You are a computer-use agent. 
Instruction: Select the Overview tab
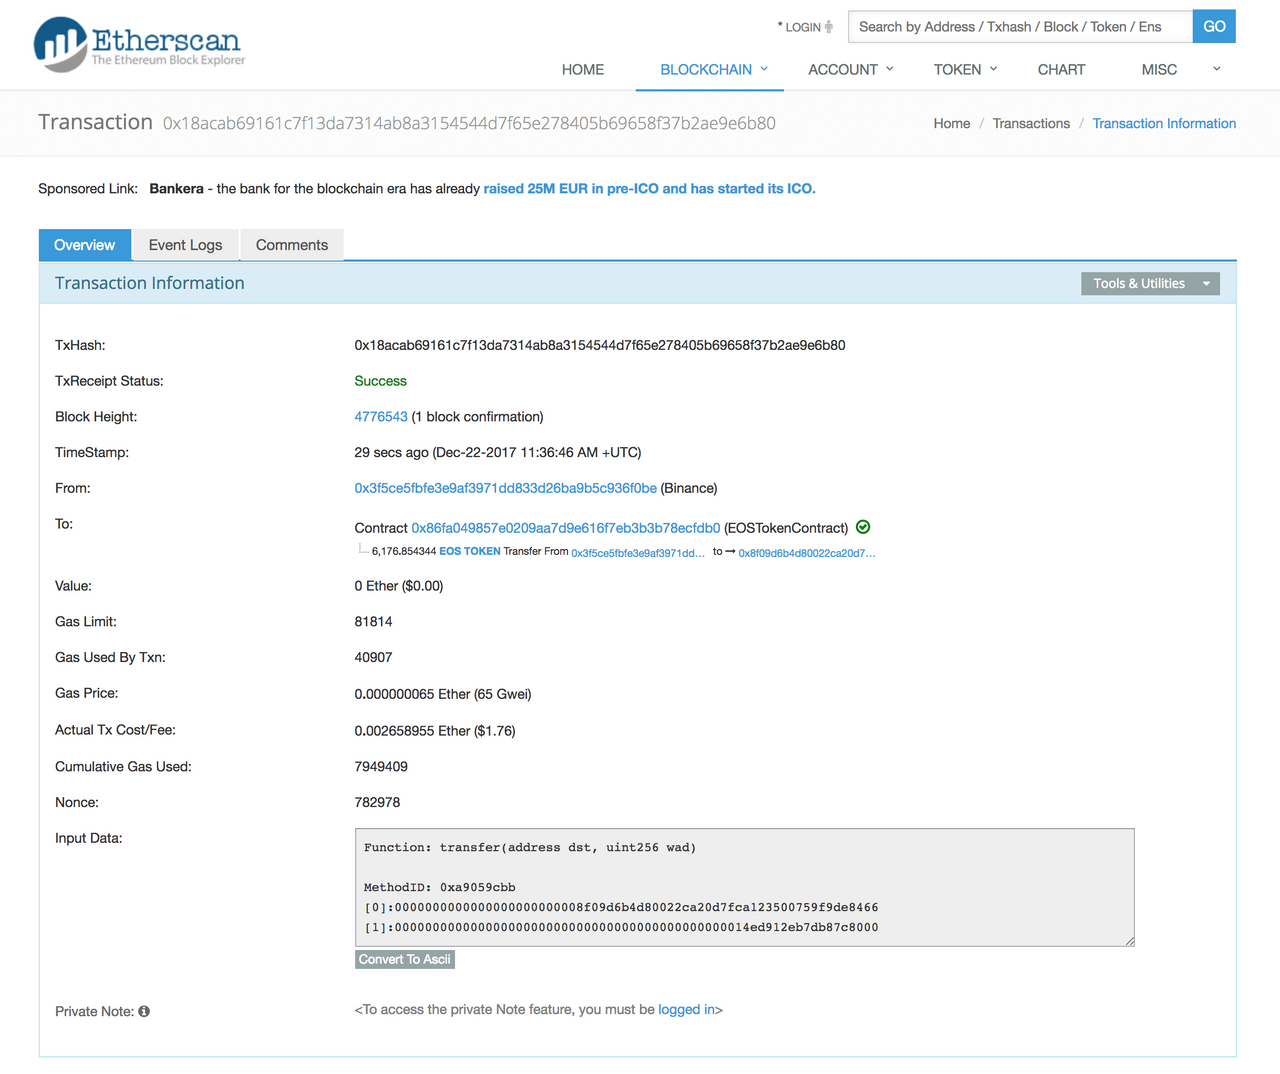(x=85, y=245)
